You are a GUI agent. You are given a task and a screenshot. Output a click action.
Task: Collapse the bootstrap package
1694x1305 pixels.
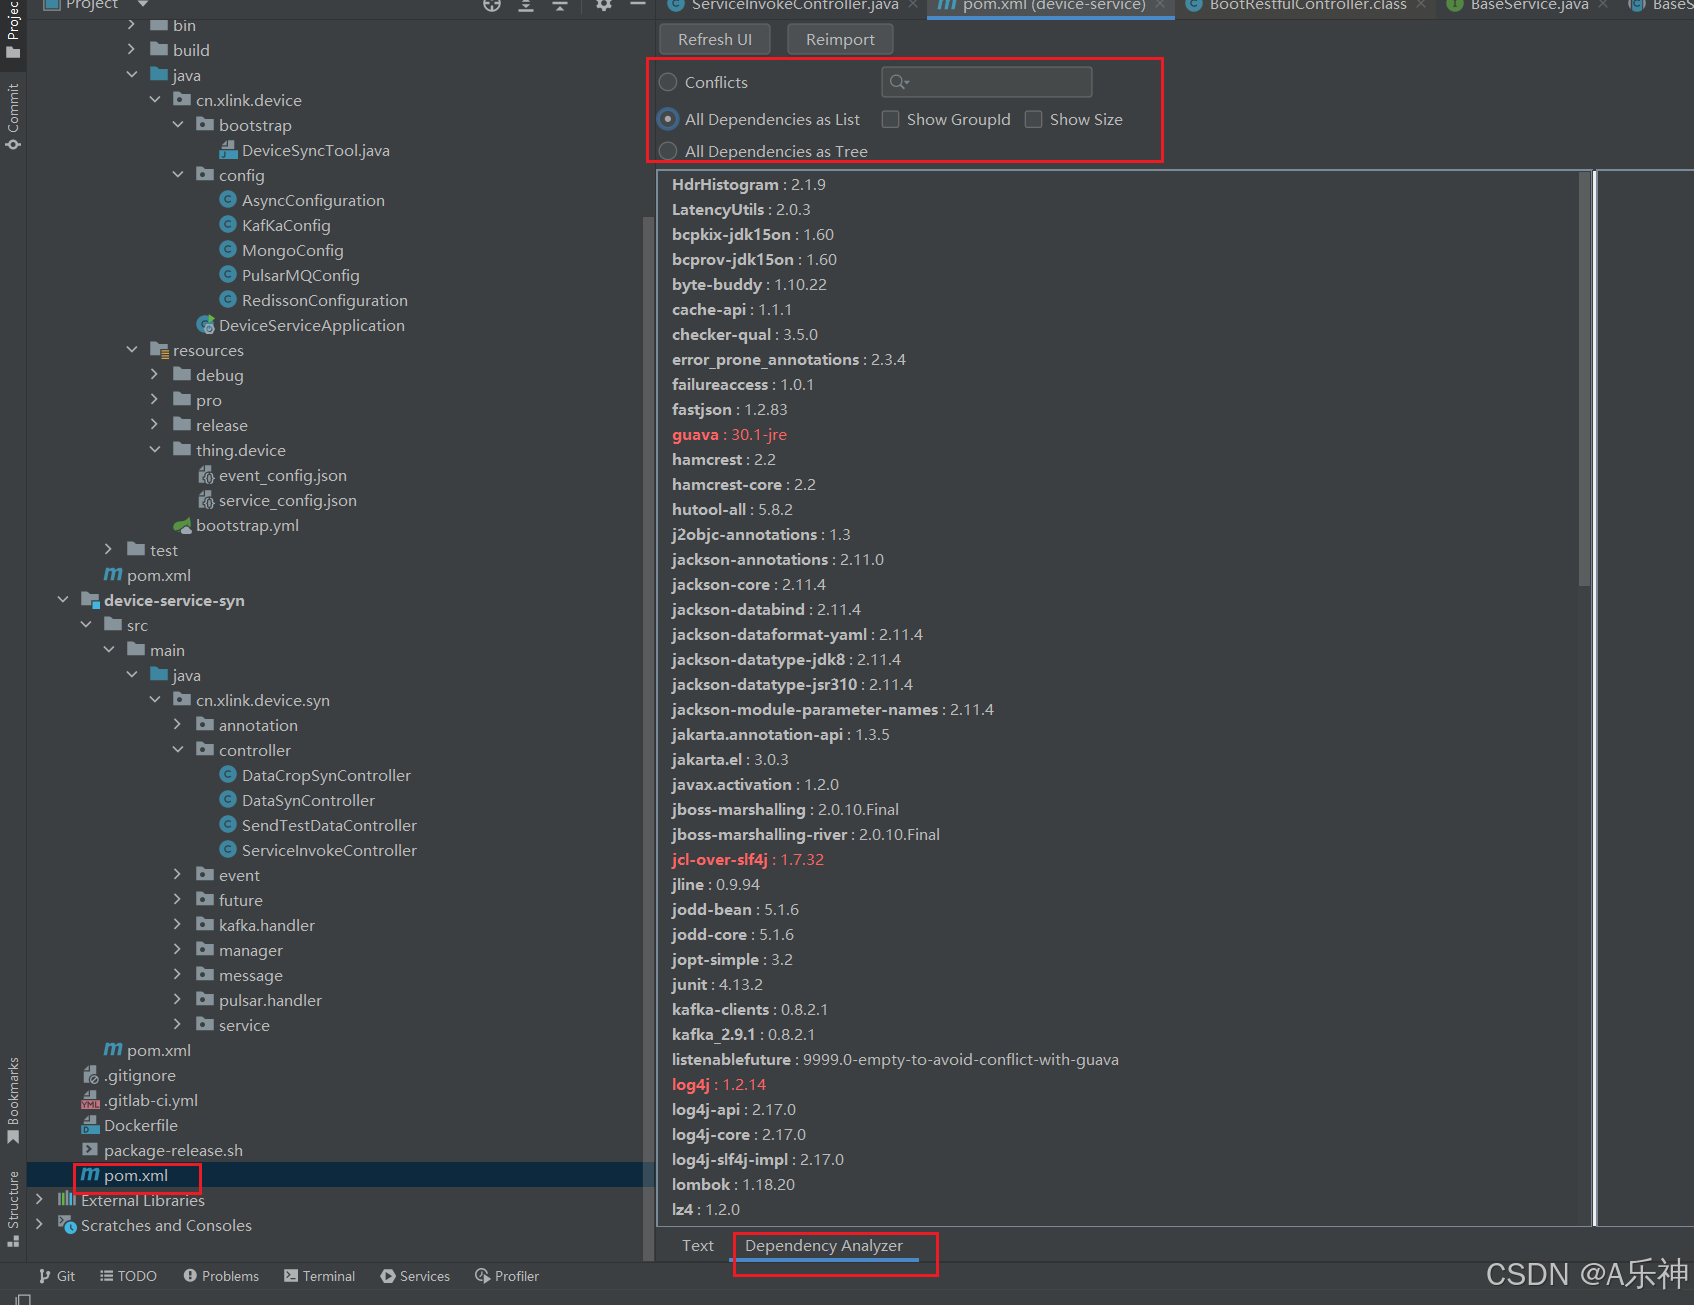pos(177,124)
